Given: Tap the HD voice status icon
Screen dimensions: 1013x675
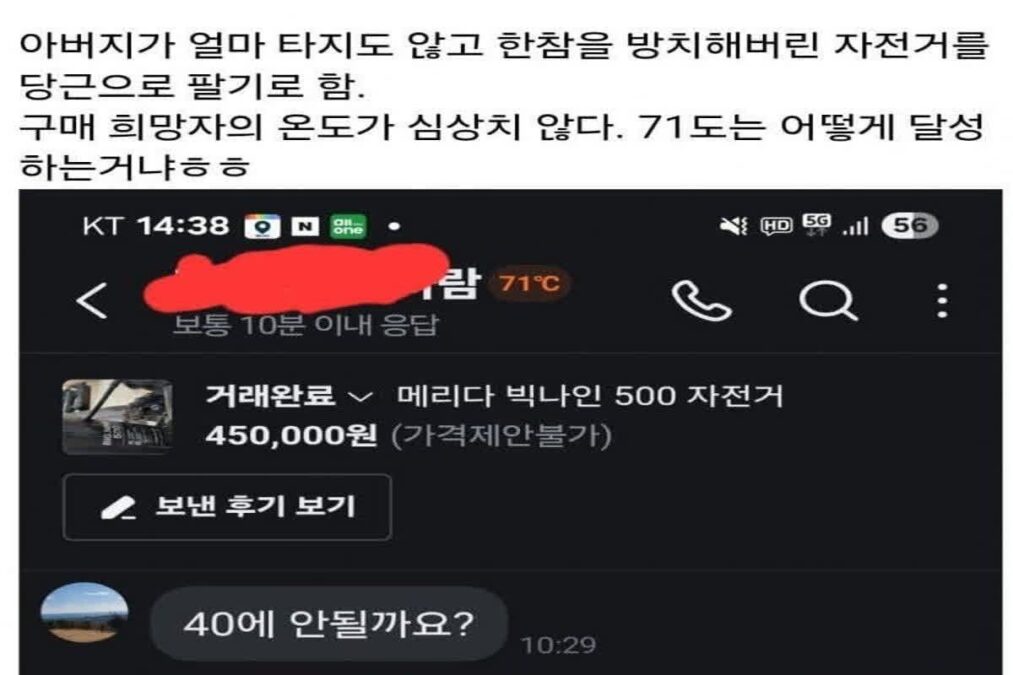Looking at the screenshot, I should (776, 226).
